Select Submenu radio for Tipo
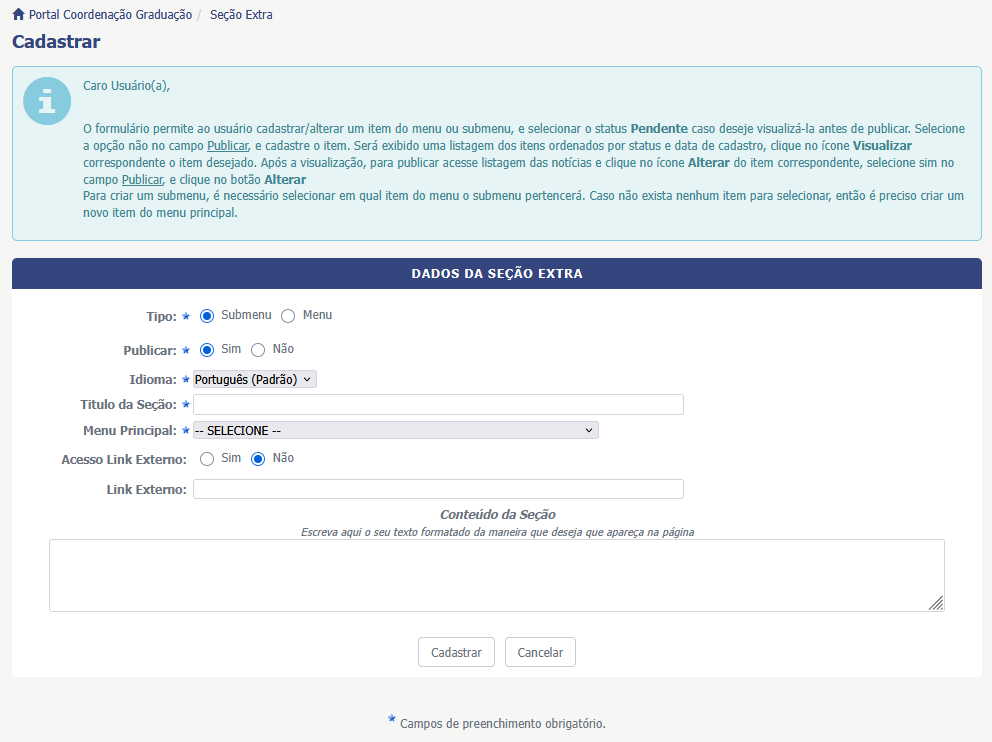The height and width of the screenshot is (742, 992). point(207,316)
